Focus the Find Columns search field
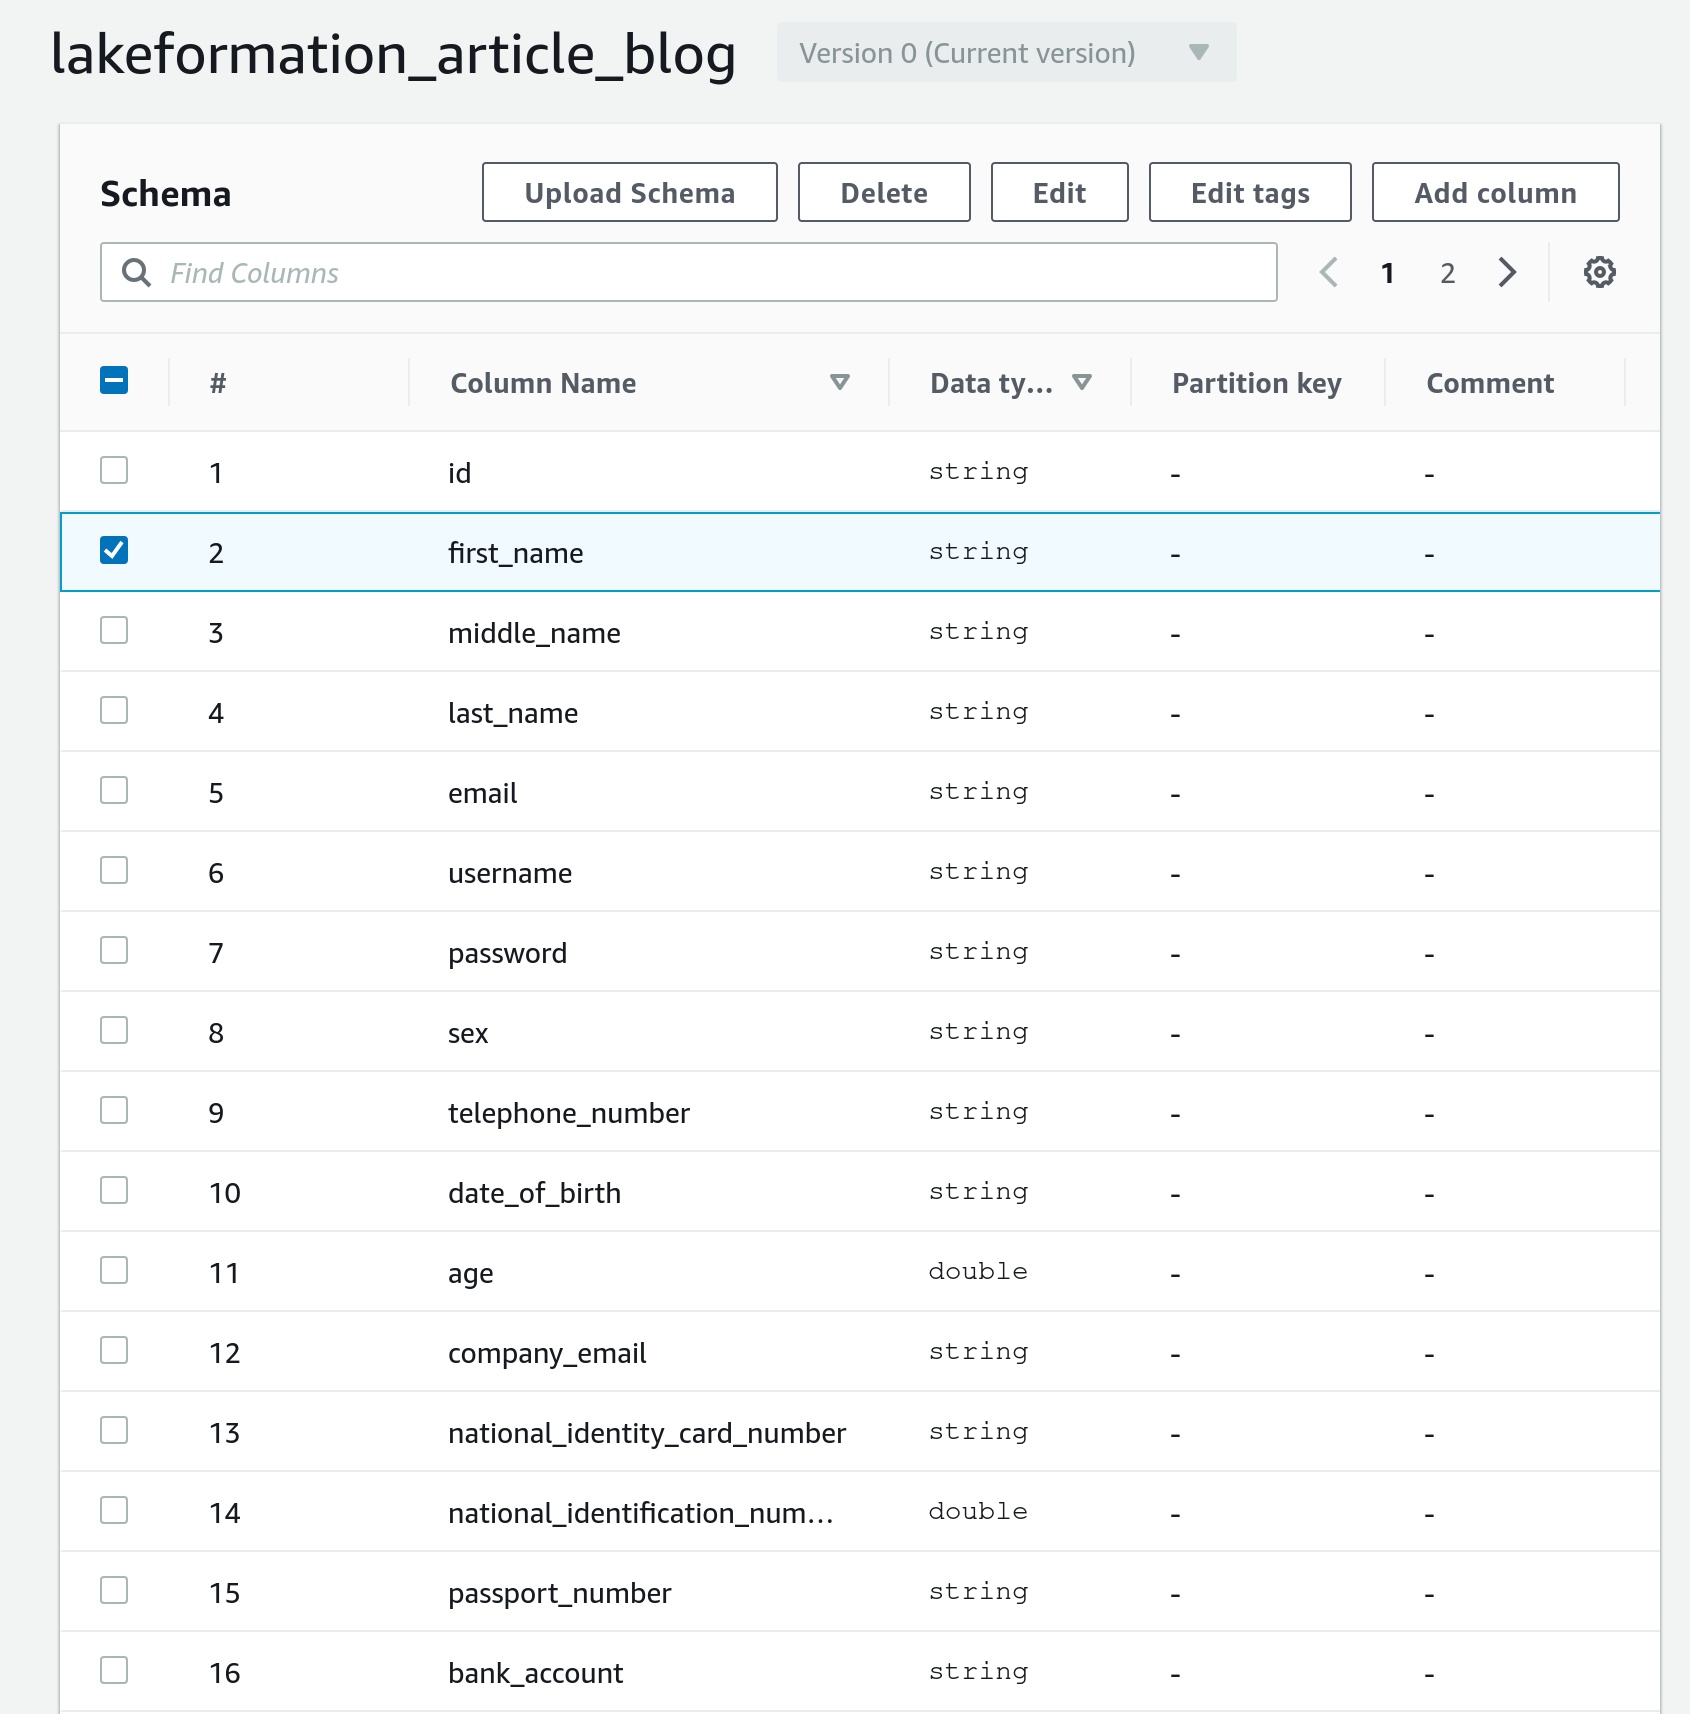This screenshot has width=1690, height=1714. click(688, 272)
